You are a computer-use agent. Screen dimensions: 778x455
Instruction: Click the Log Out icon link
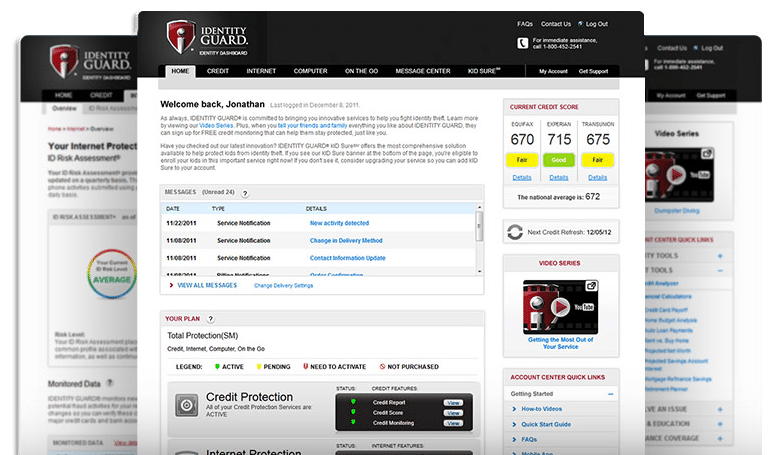pos(581,23)
